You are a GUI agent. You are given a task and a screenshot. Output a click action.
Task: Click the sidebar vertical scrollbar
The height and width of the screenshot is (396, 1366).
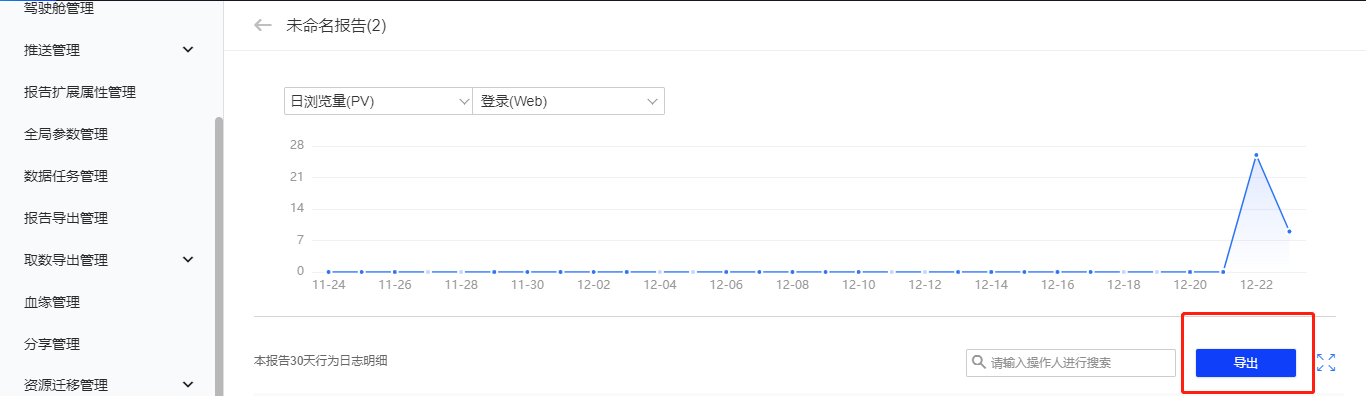219,256
